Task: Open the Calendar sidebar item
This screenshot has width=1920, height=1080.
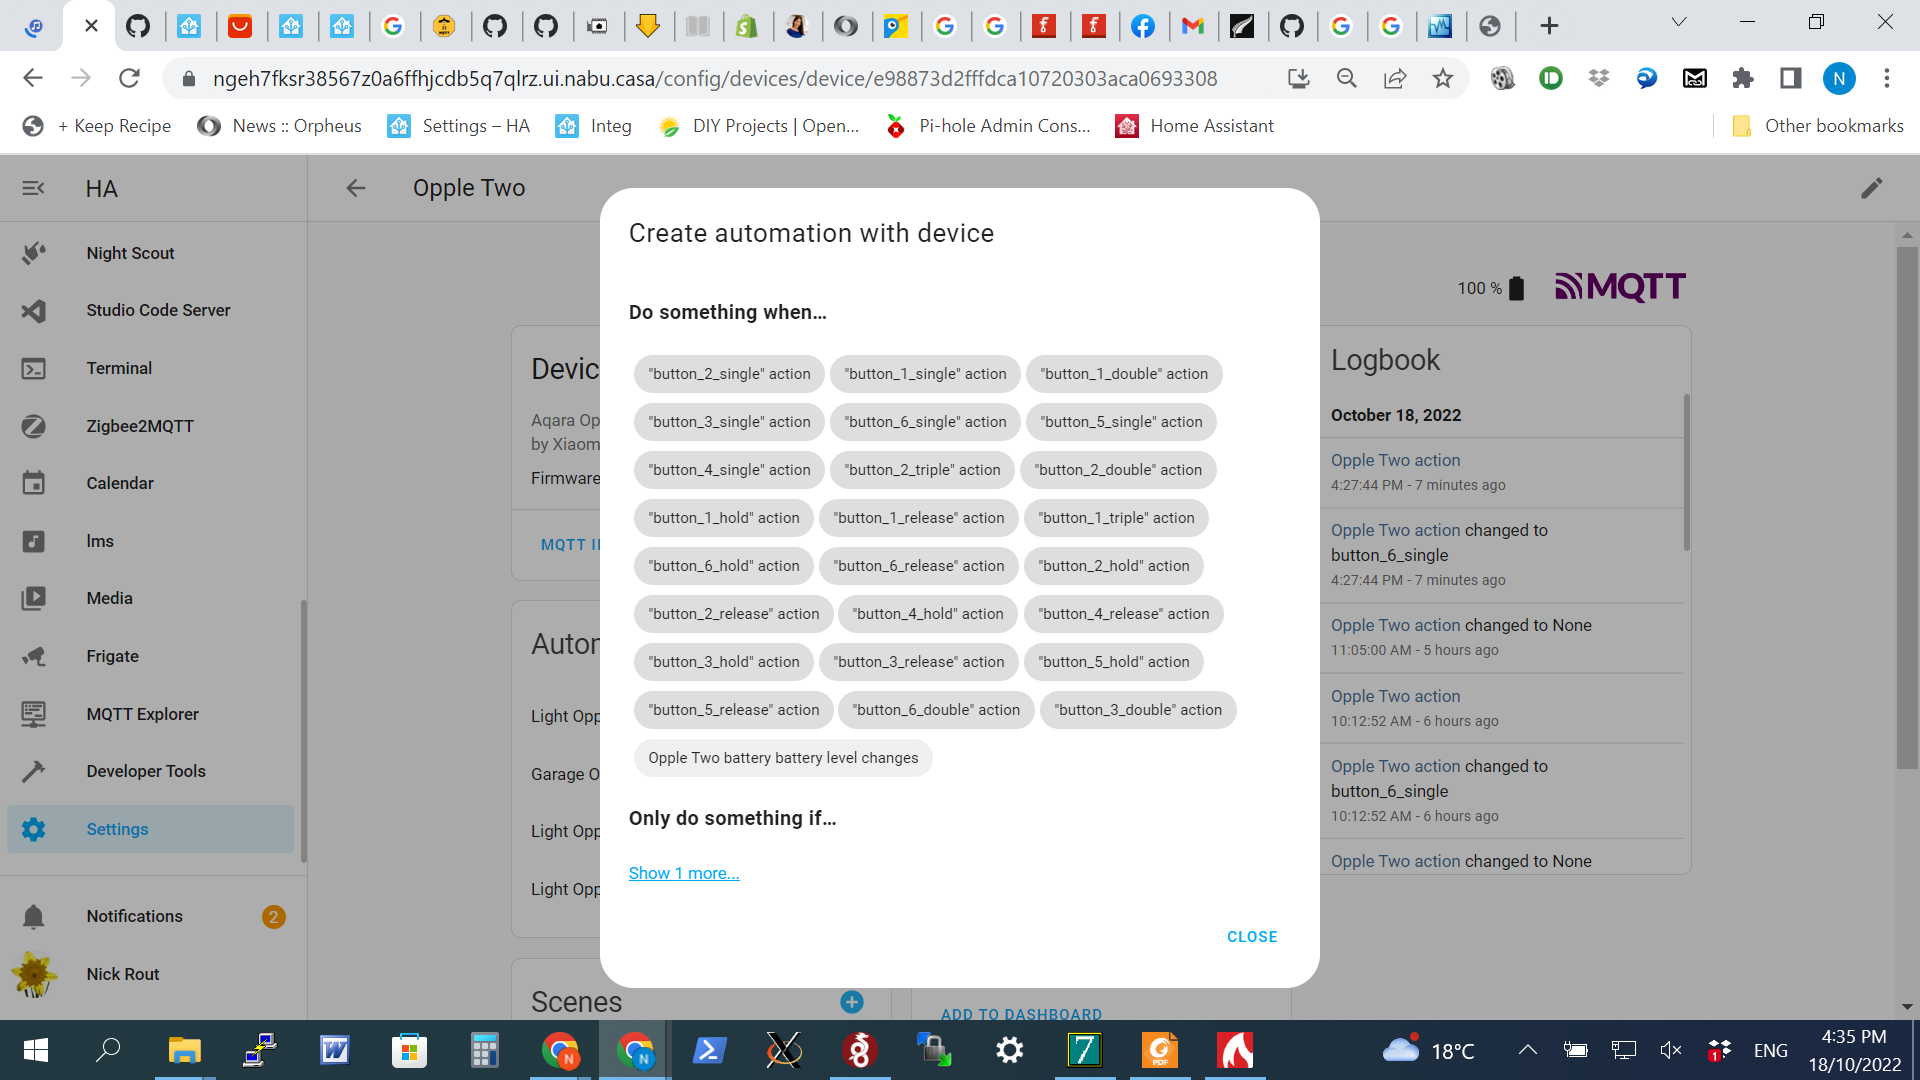Action: tap(119, 483)
